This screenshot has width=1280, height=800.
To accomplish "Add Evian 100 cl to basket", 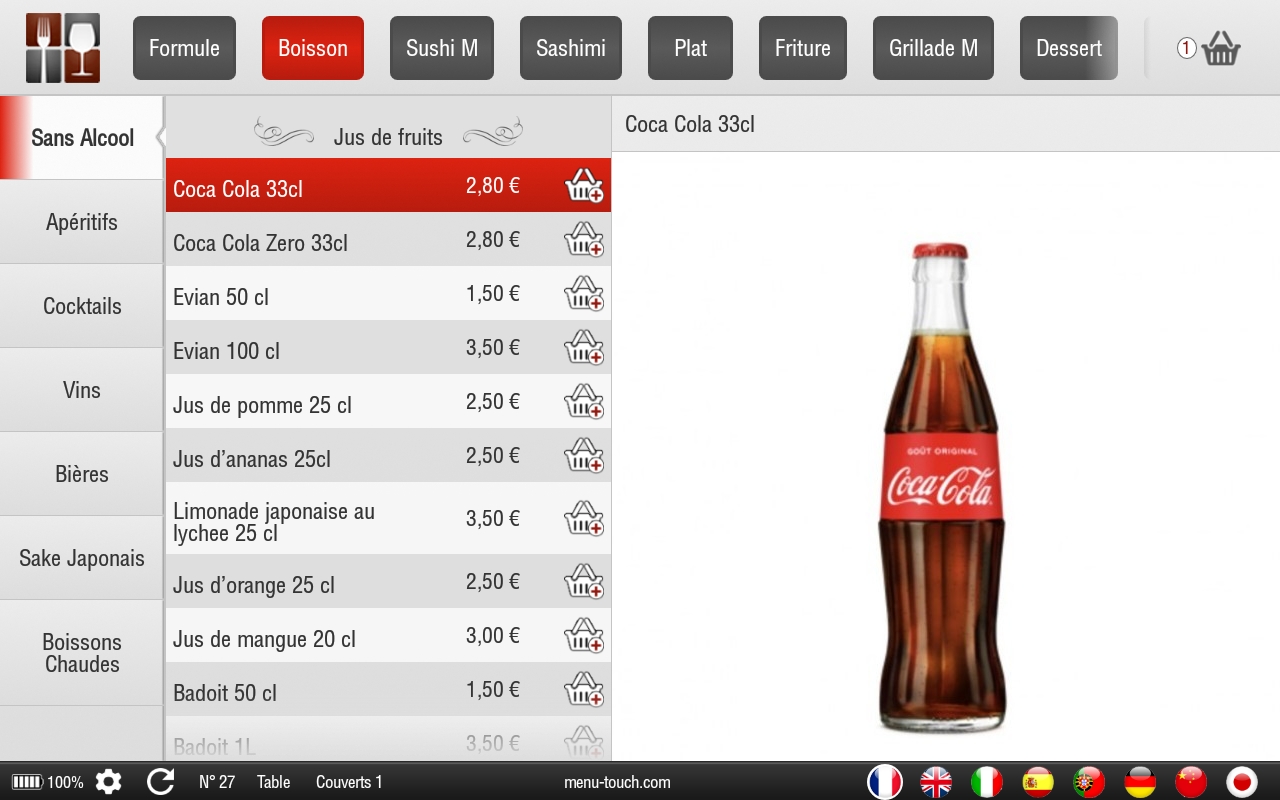I will click(584, 348).
